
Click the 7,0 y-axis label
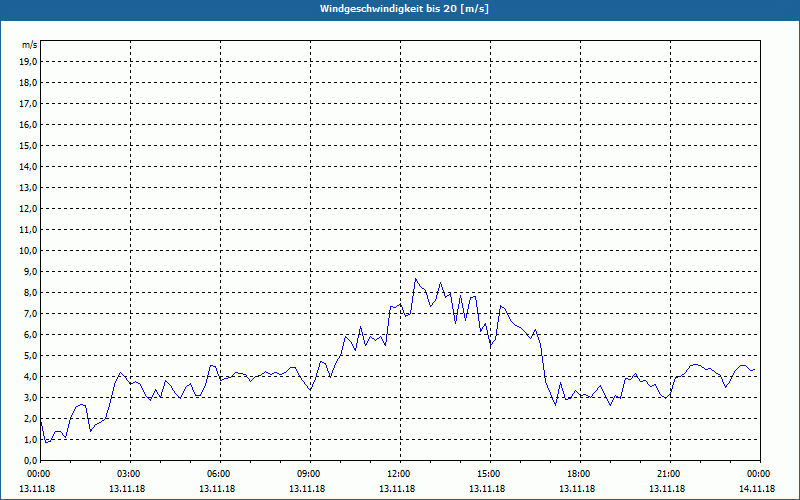(x=30, y=313)
